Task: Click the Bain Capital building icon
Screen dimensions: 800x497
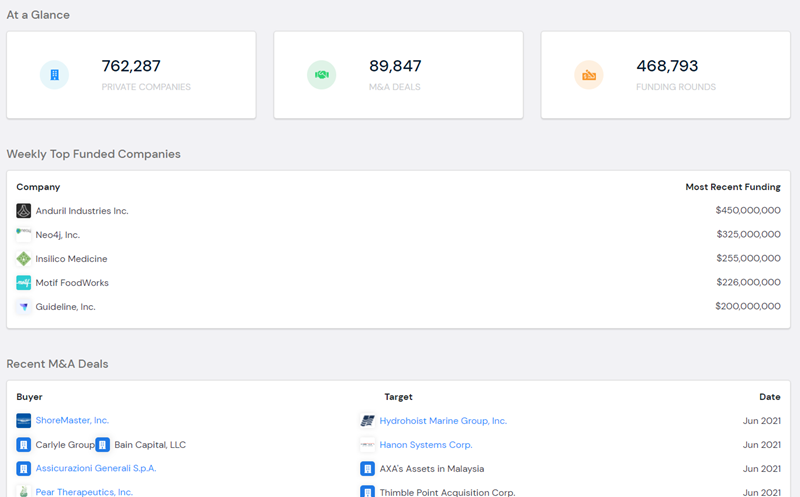Action: pos(103,445)
